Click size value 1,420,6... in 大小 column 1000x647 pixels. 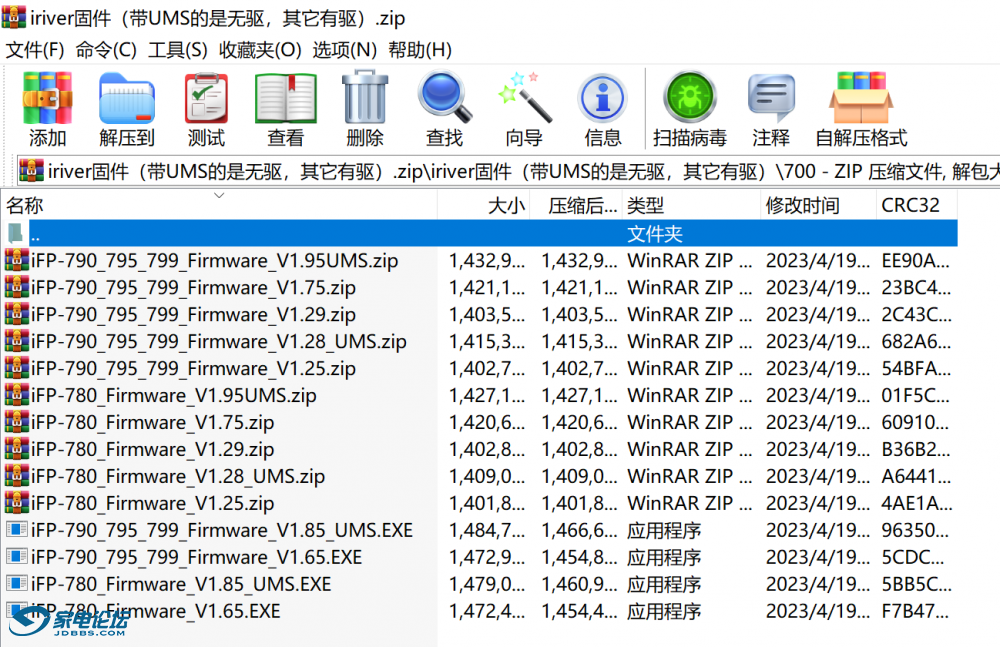[x=487, y=422]
